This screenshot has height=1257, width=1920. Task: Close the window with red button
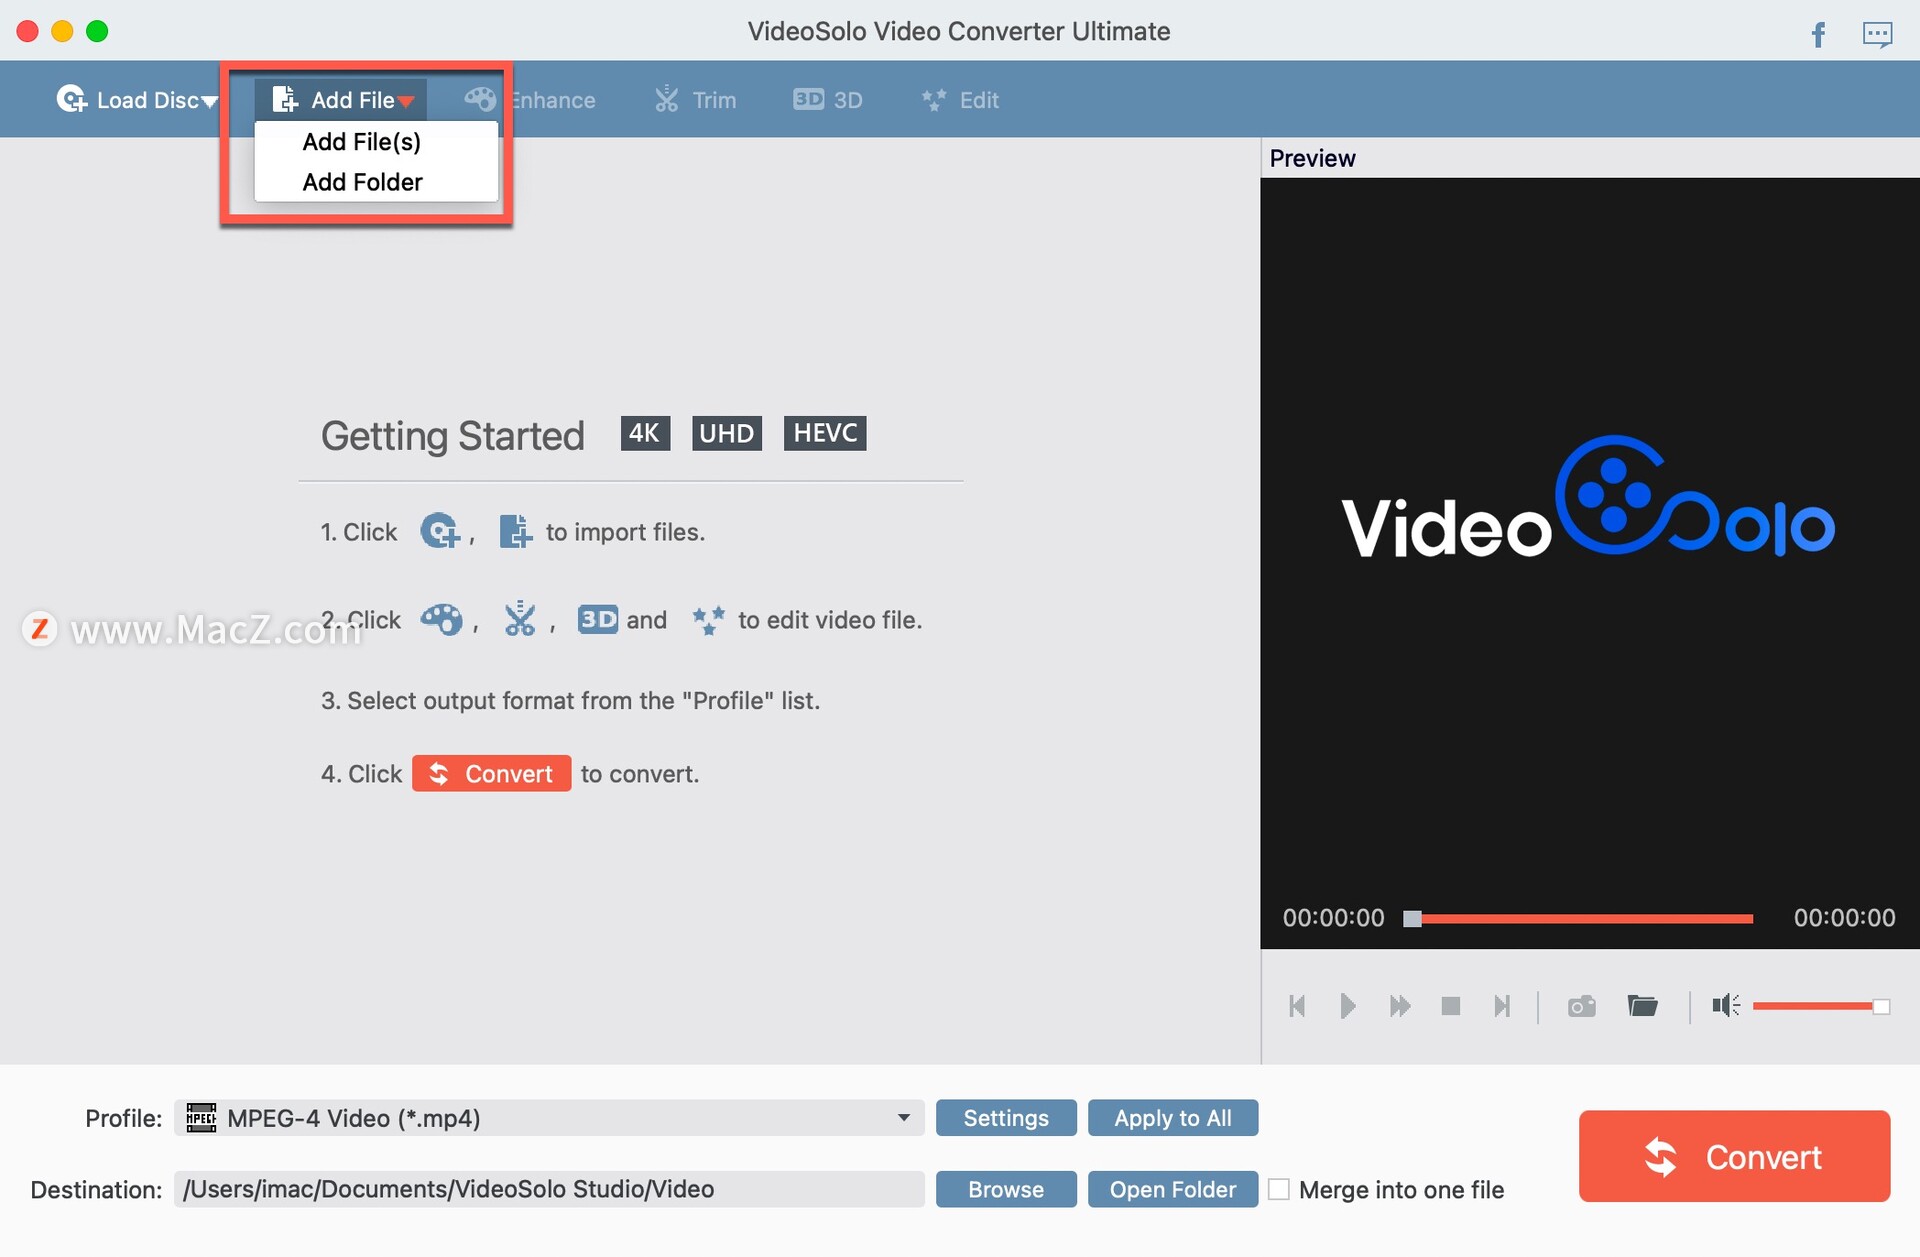pyautogui.click(x=28, y=31)
